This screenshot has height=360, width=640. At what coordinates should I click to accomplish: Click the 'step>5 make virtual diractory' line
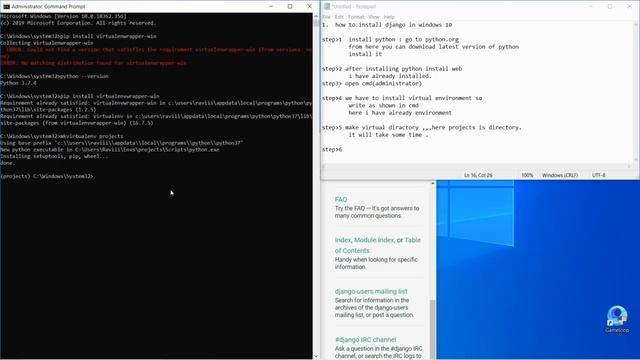click(x=422, y=128)
